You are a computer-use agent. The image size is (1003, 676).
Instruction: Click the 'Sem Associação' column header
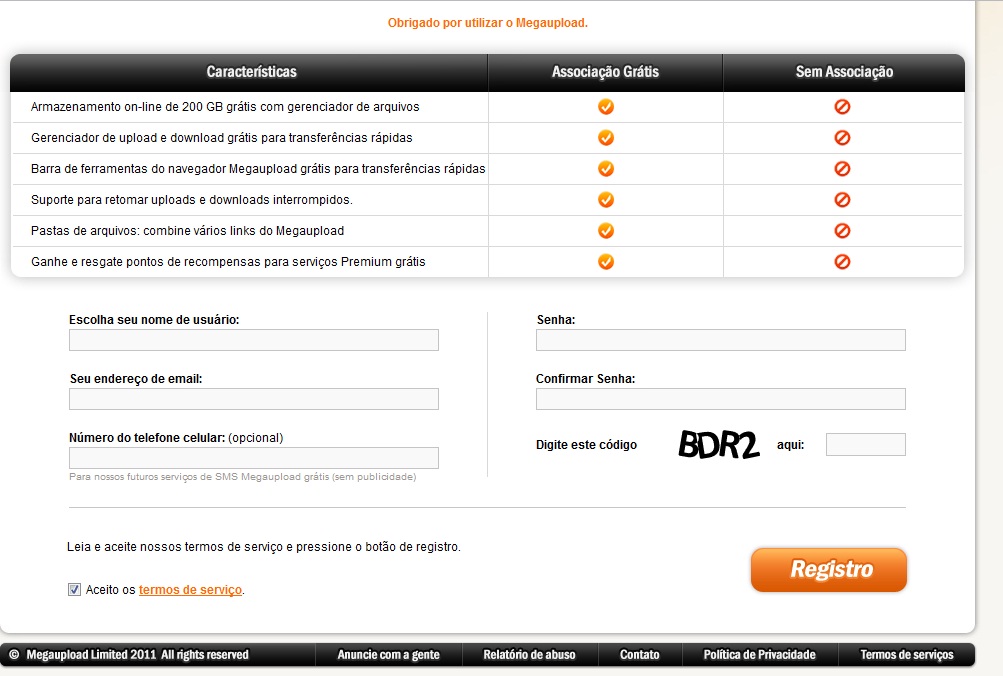[844, 72]
